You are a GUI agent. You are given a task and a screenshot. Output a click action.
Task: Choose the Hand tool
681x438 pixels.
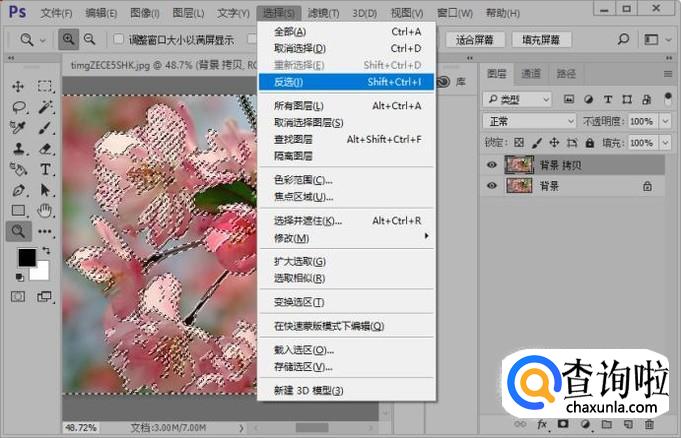pyautogui.click(x=45, y=210)
